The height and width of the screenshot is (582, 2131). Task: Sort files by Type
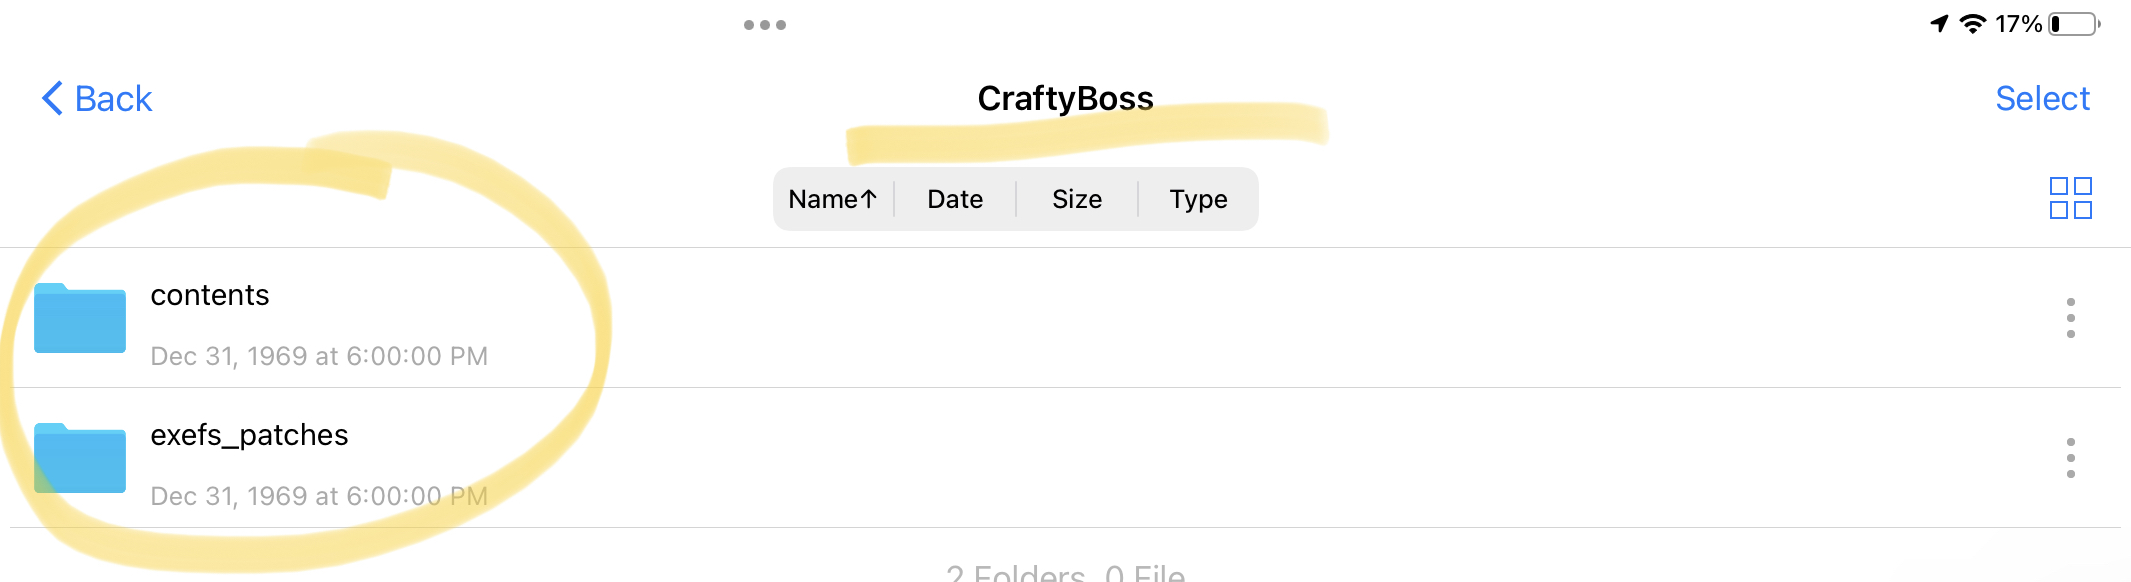click(1198, 199)
